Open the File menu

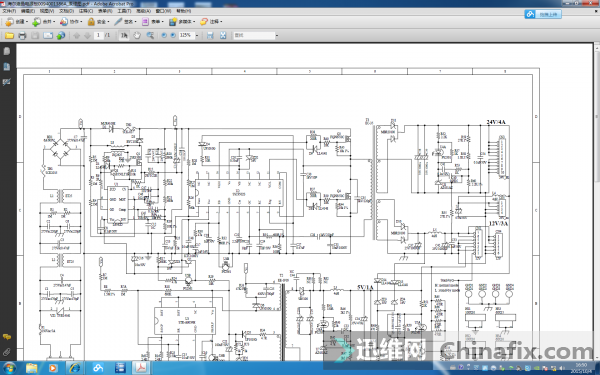[x=9, y=11]
